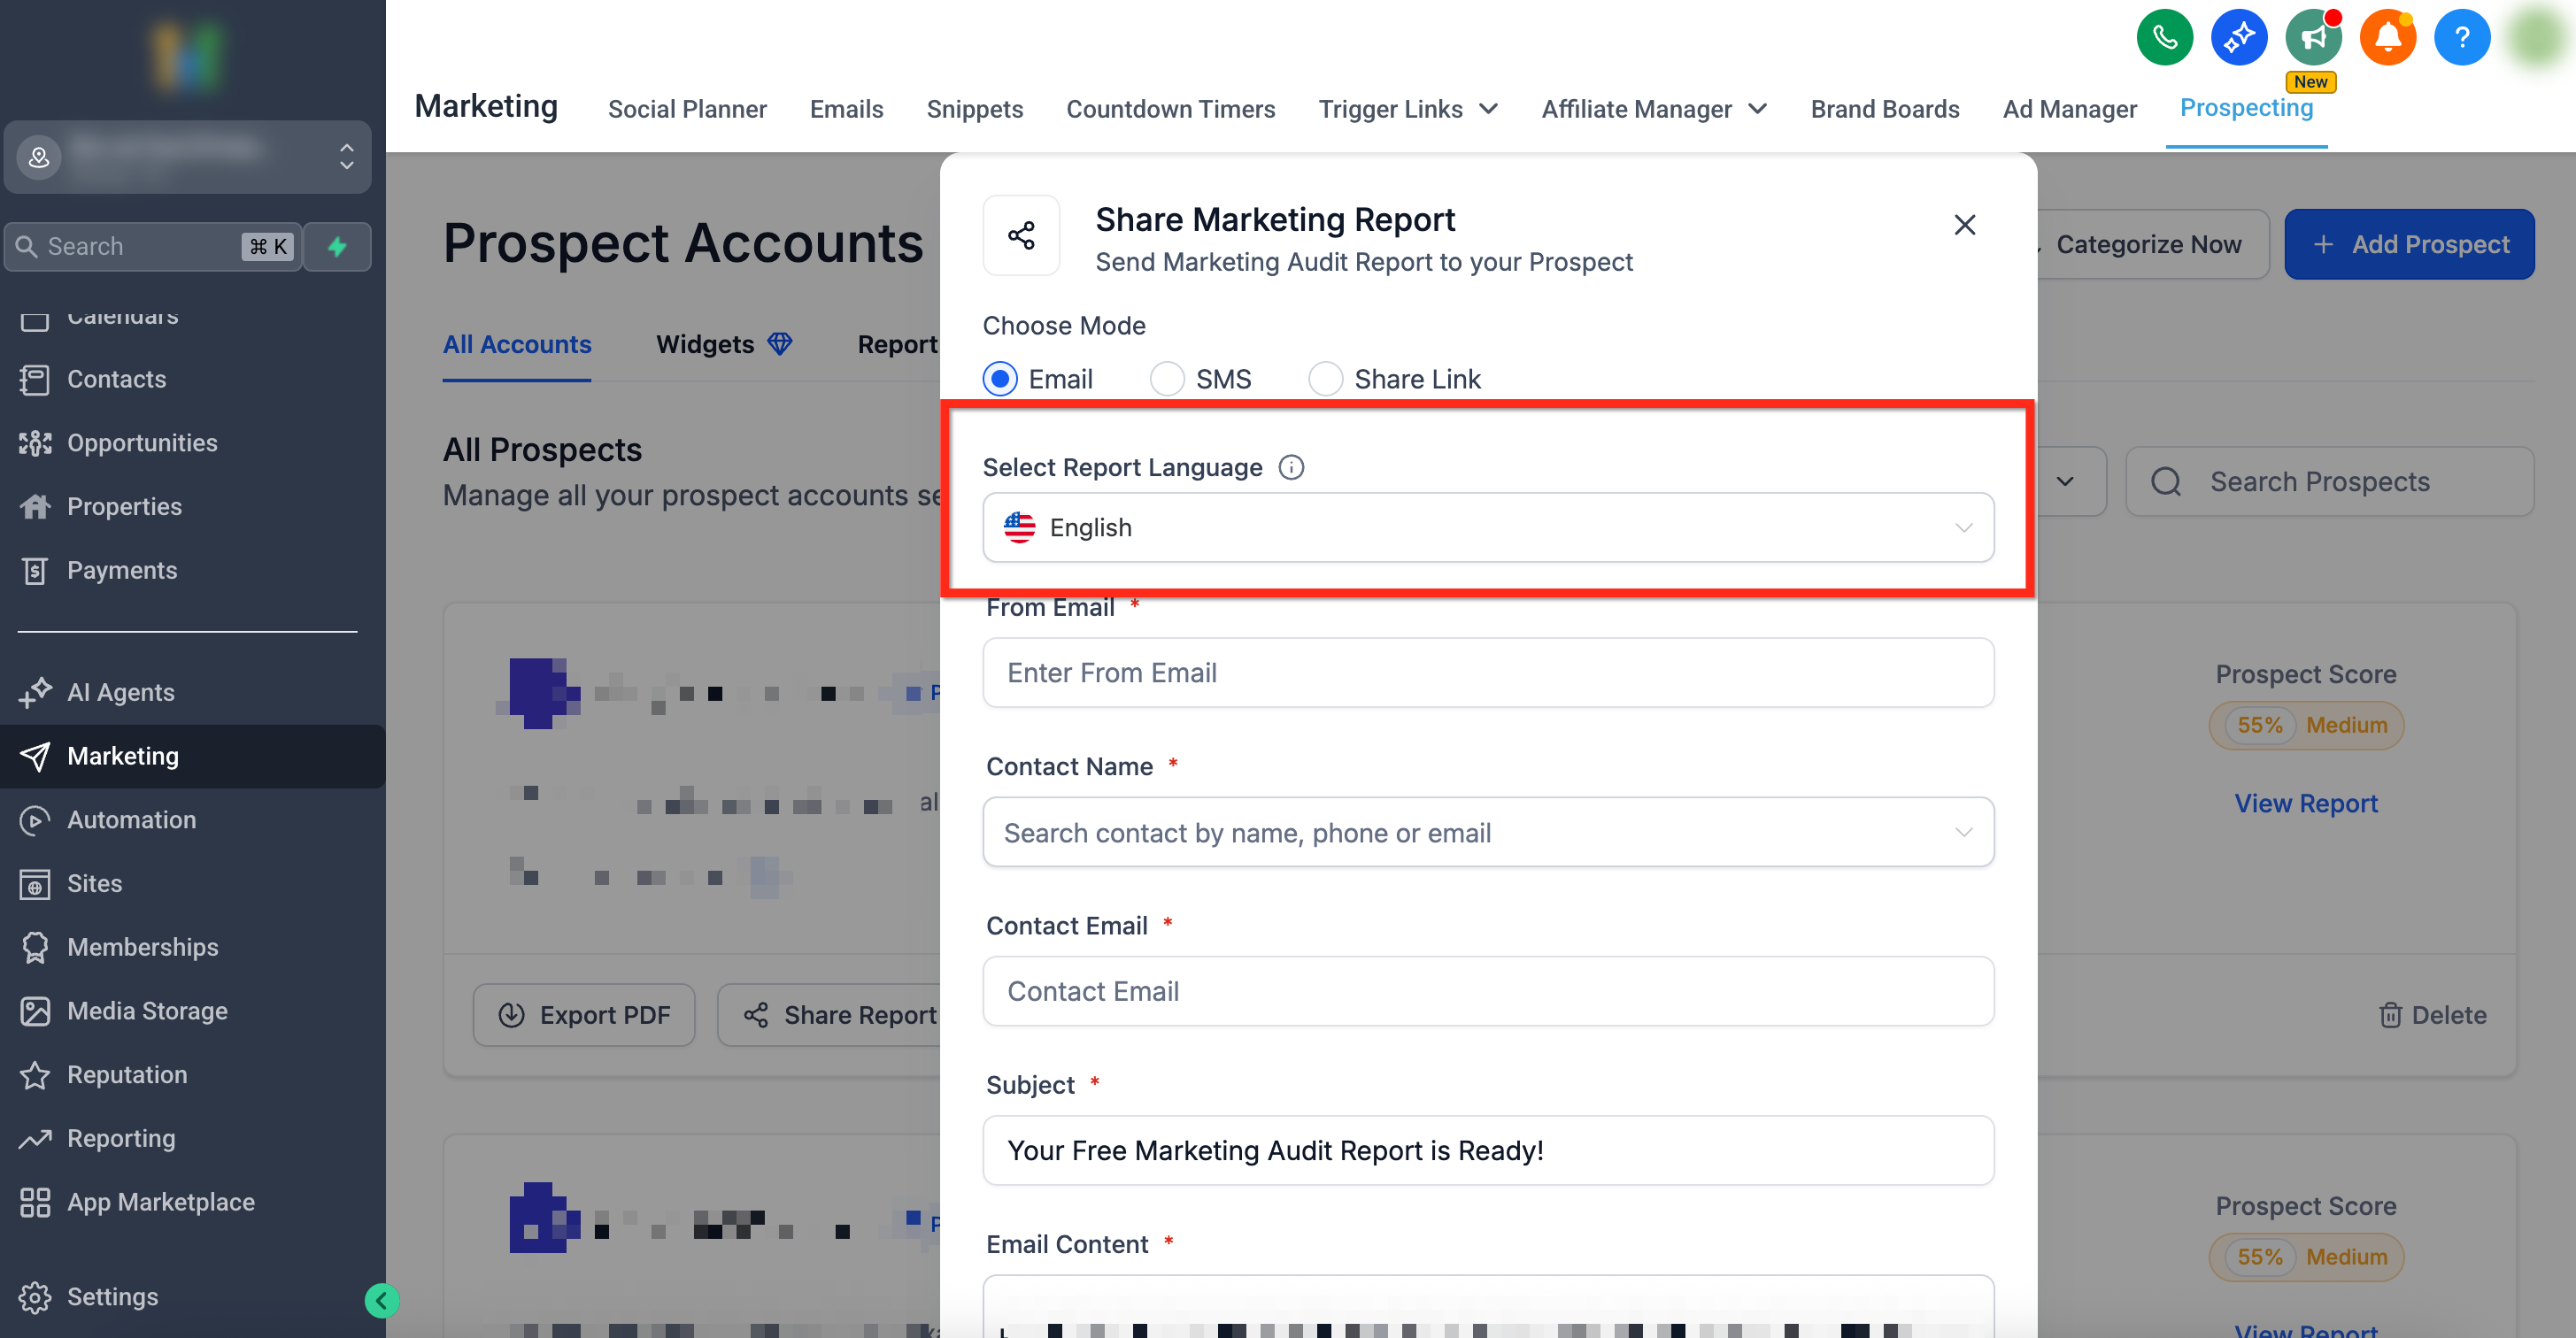Screen dimensions: 2576x1338
Task: Expand the Trigger Links menu
Action: pos(1407,109)
